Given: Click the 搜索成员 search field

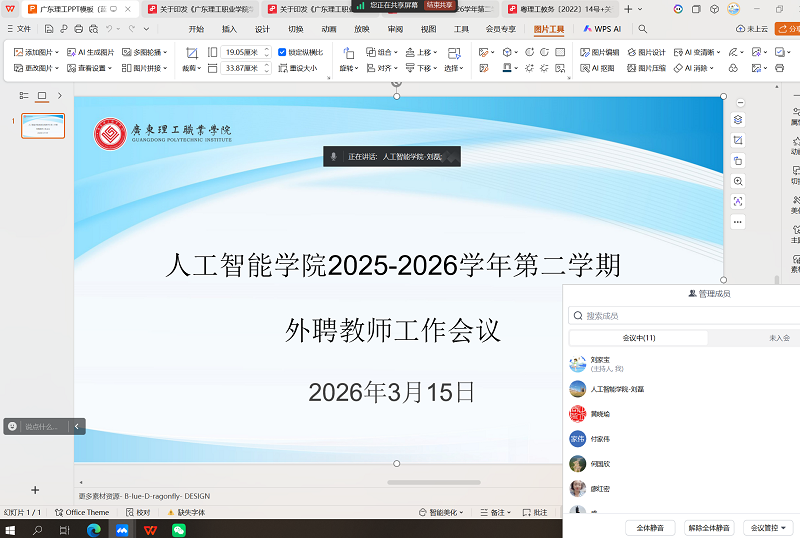Looking at the screenshot, I should 685,316.
